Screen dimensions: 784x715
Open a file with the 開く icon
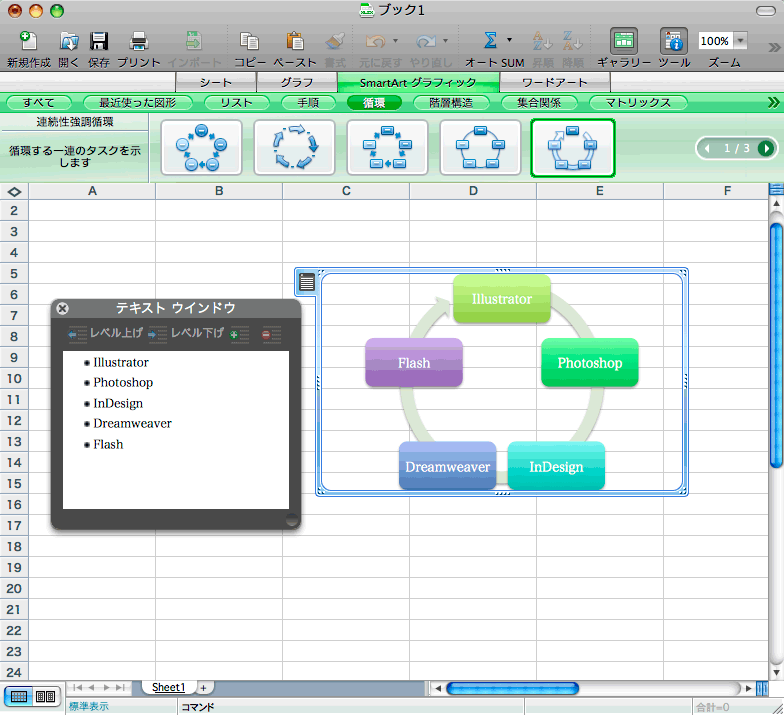68,41
